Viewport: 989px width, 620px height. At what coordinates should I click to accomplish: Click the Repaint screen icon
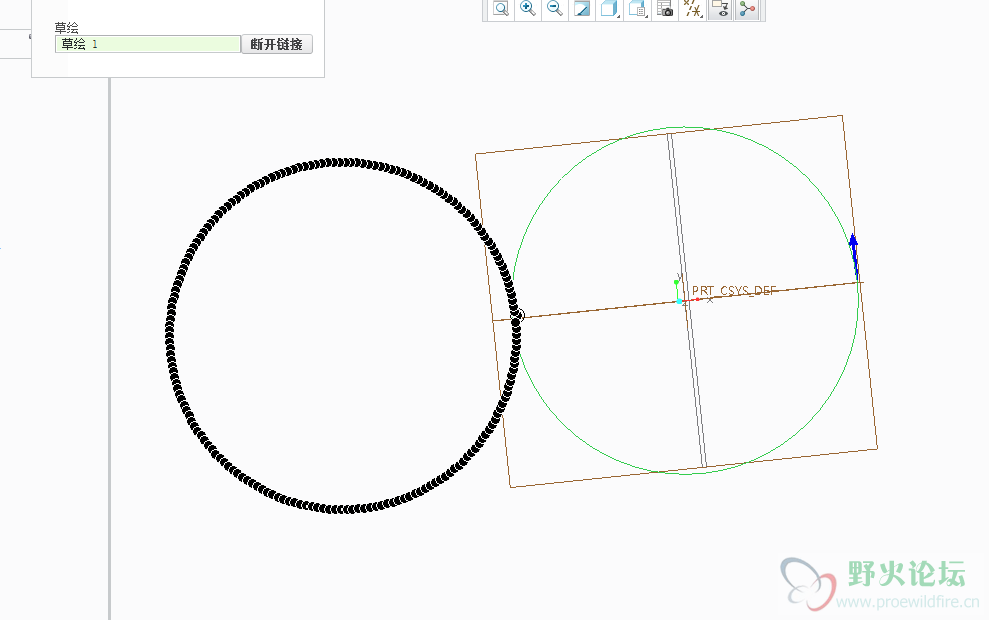point(581,9)
